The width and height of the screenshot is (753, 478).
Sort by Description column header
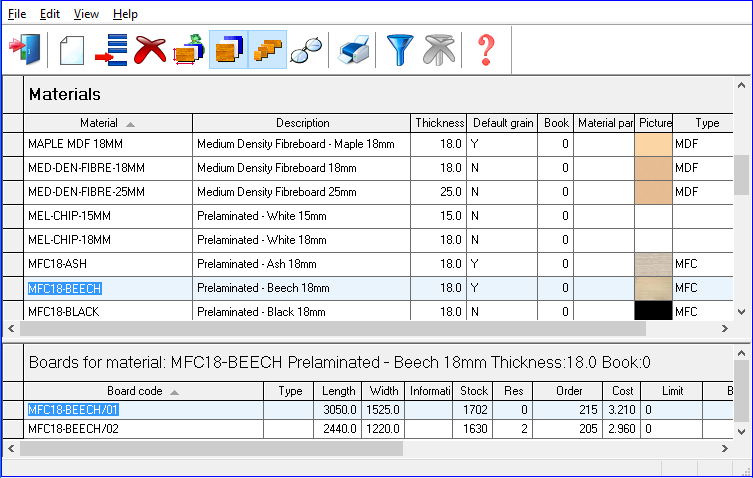pyautogui.click(x=302, y=123)
